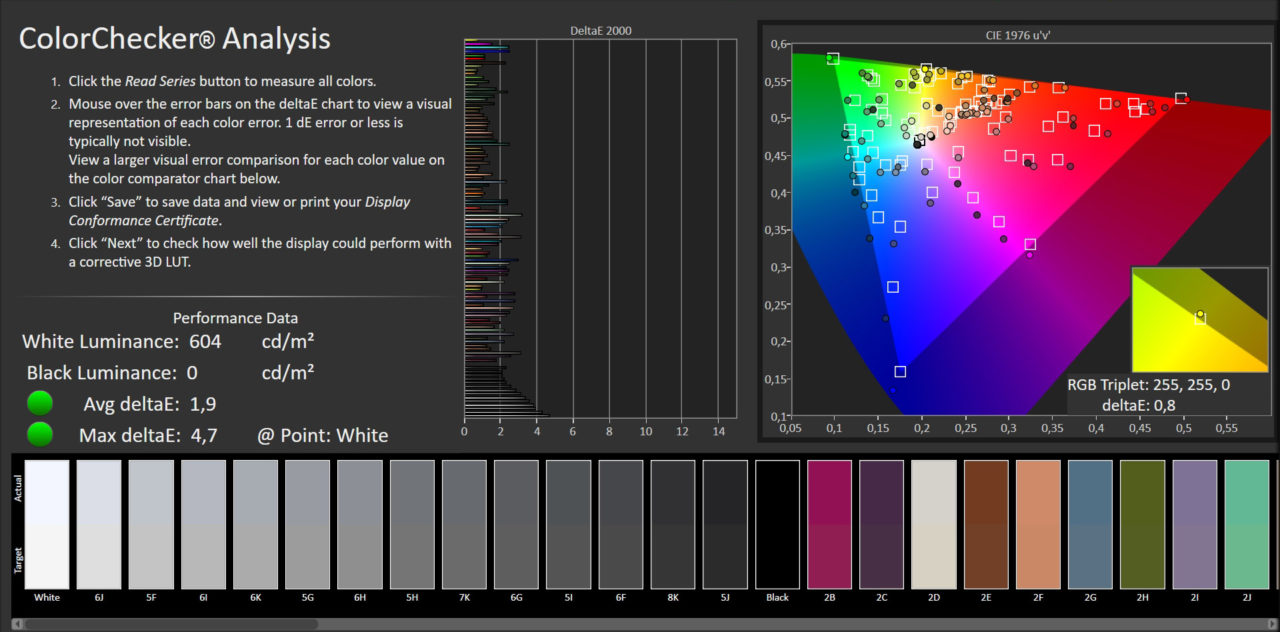Choose the 2B magenta swatch

coord(829,524)
